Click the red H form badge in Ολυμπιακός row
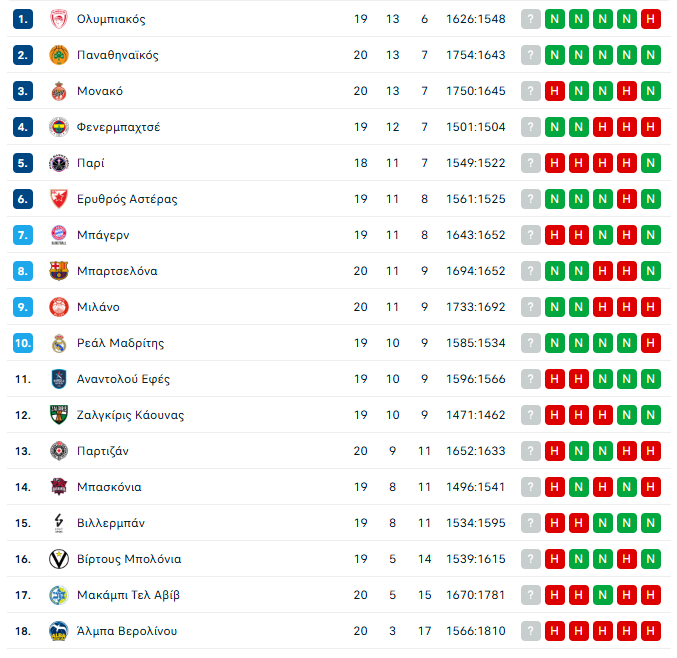The height and width of the screenshot is (658, 677). point(651,19)
